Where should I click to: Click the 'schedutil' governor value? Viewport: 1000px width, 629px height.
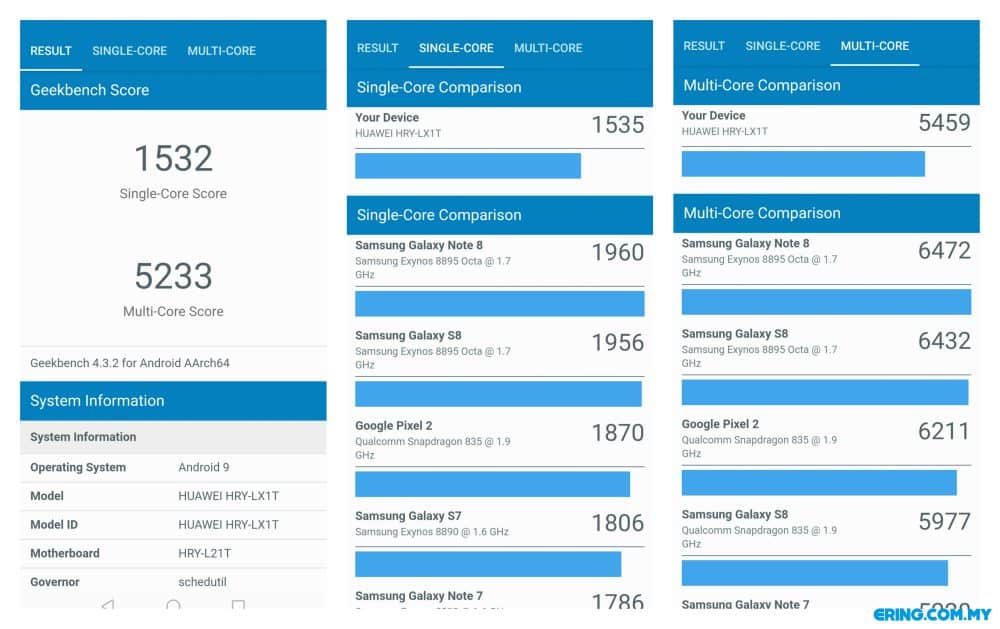click(202, 582)
